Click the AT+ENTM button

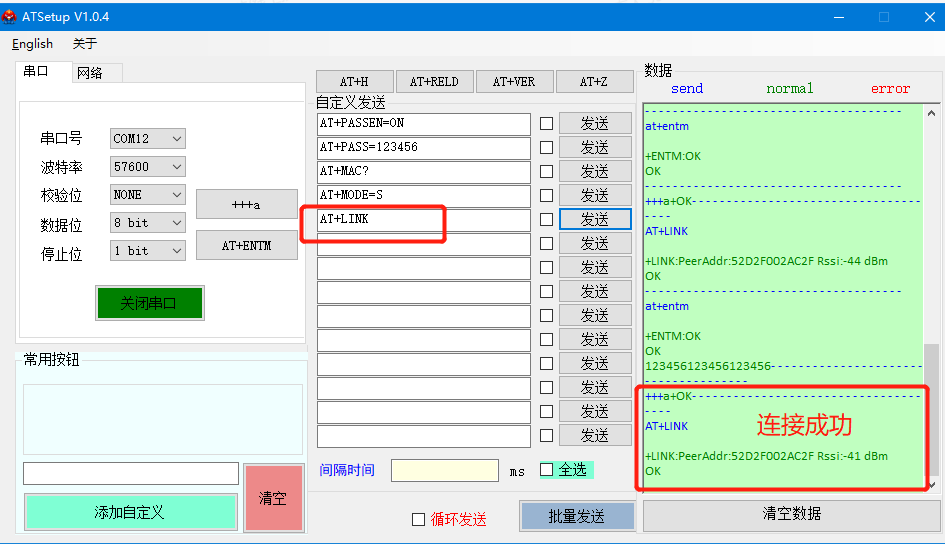click(246, 245)
